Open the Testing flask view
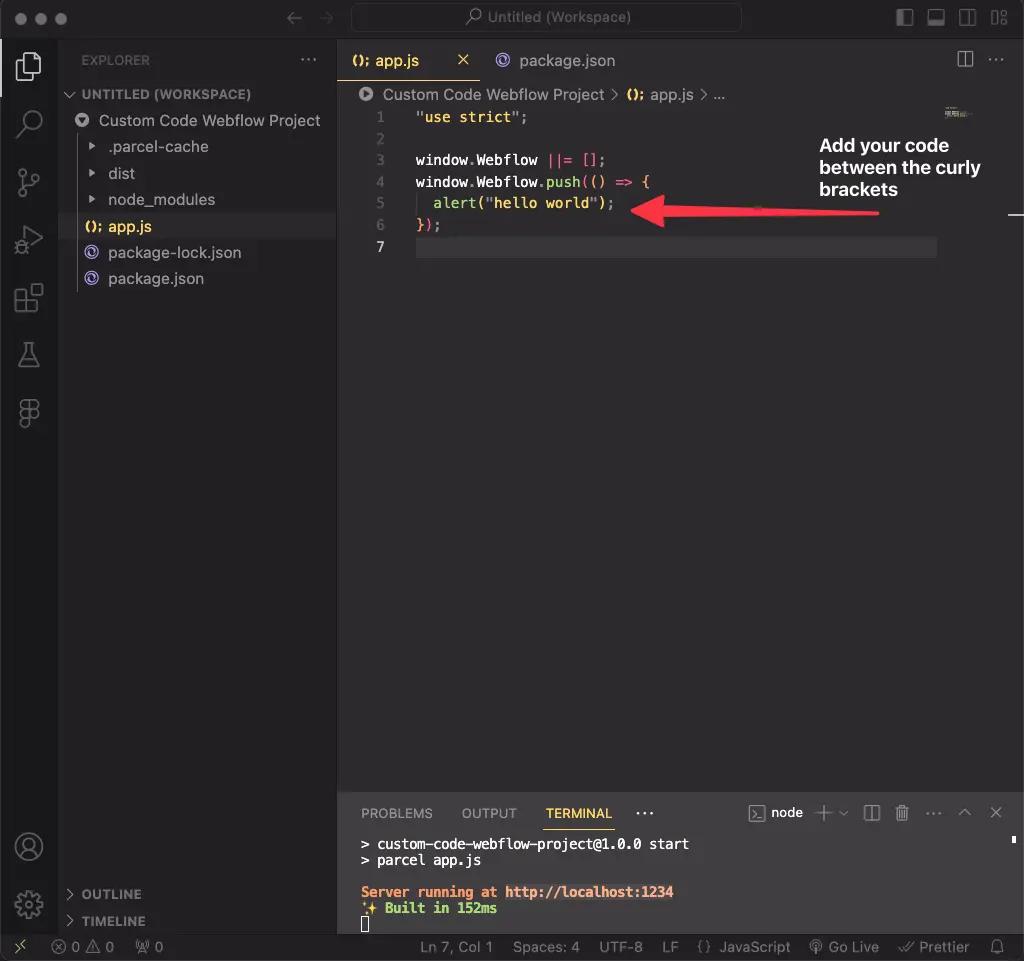 [29, 354]
